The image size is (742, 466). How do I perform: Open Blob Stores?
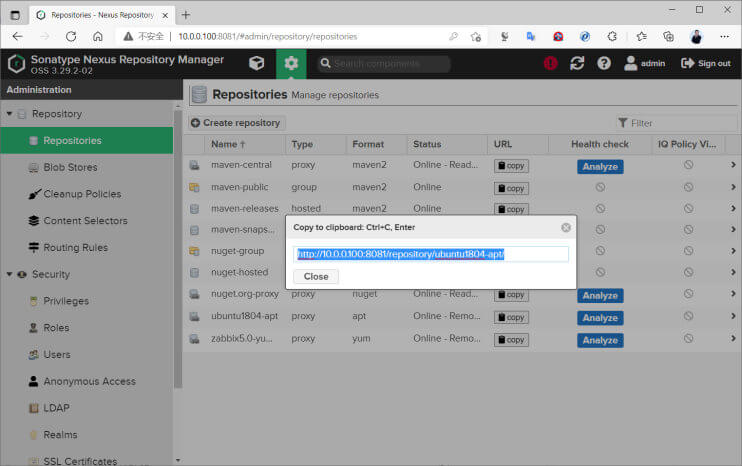(70, 167)
